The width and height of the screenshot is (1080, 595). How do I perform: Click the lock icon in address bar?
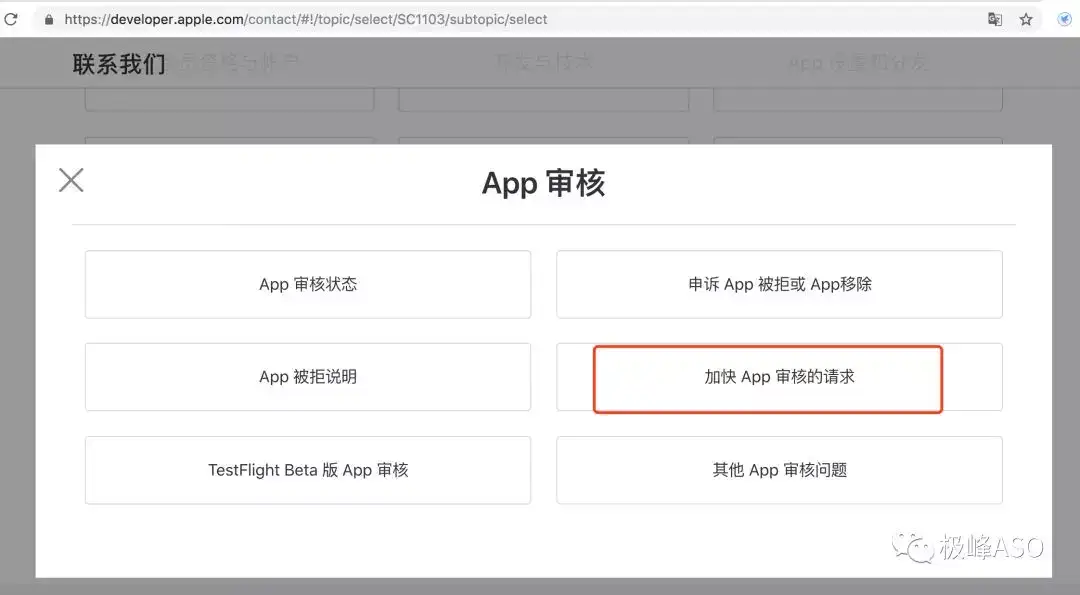49,19
